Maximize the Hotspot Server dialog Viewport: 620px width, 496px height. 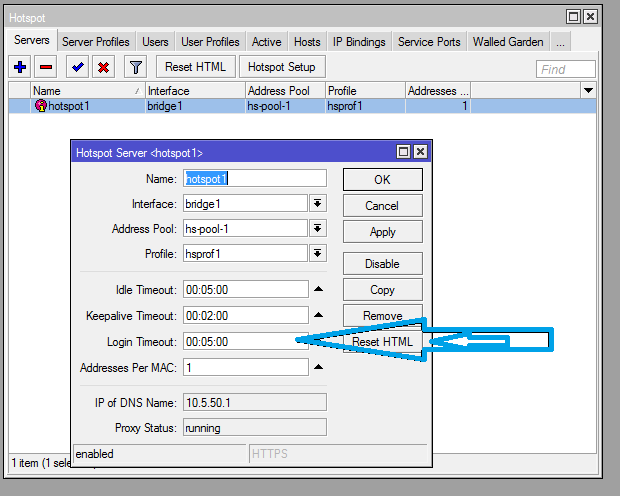coord(403,151)
